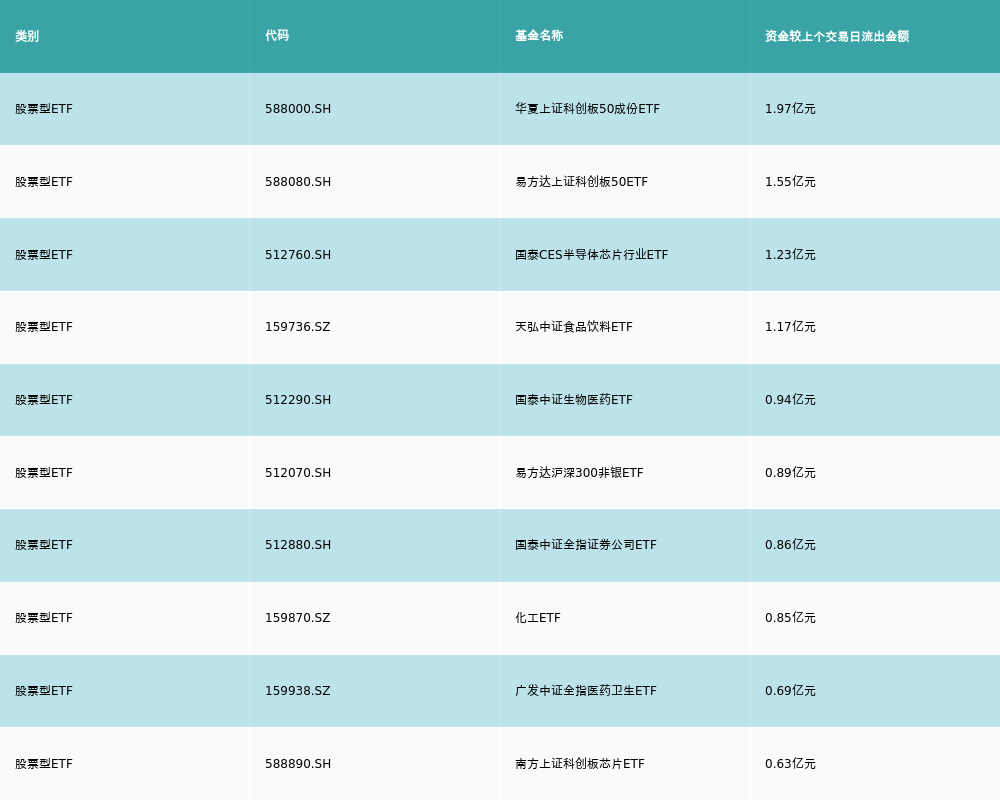Click the 基金名称 column header

coord(539,36)
